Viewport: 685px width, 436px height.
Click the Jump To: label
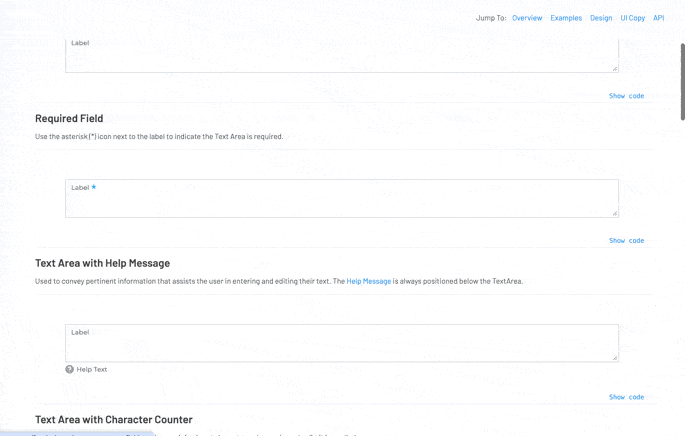point(491,18)
